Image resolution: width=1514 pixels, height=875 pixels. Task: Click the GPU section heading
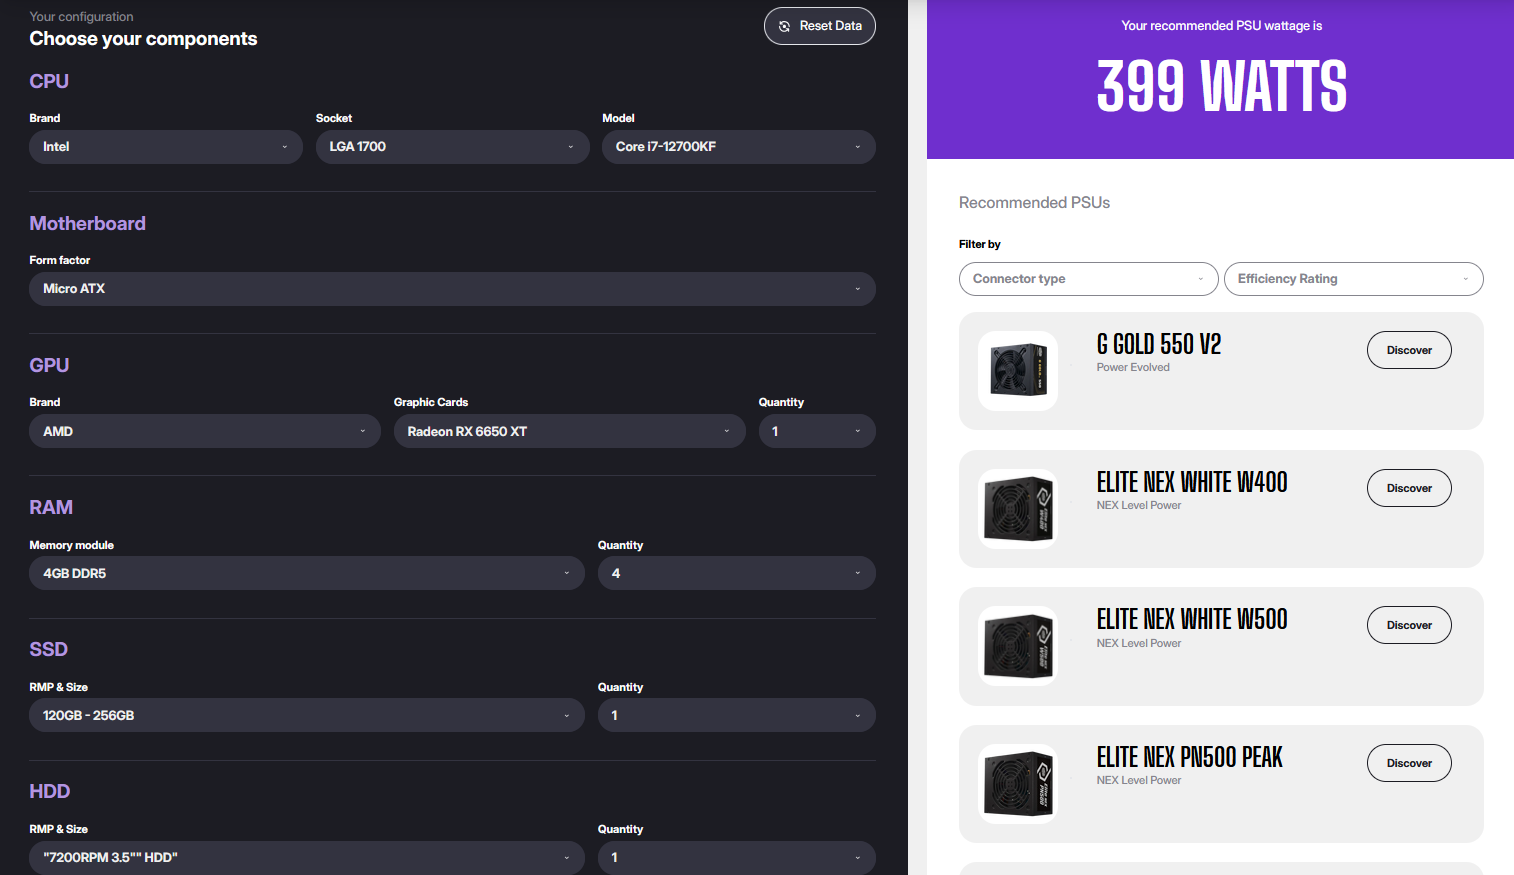tap(49, 366)
